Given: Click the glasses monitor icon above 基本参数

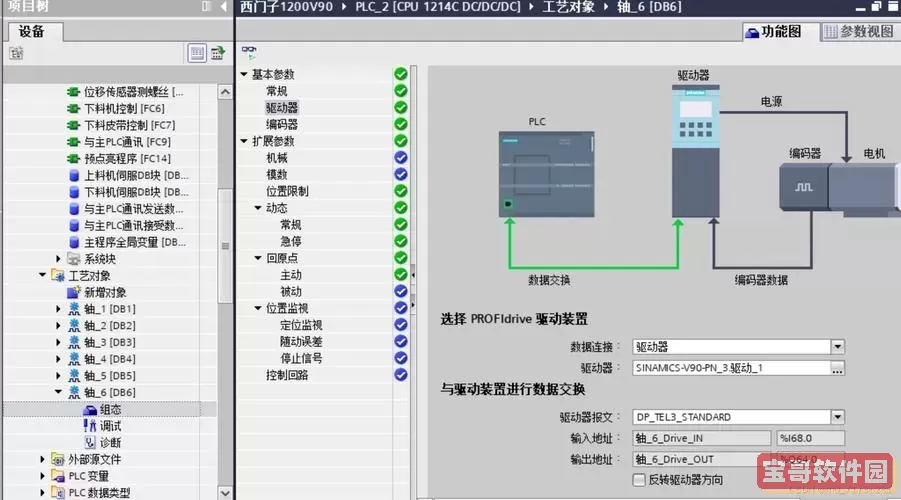Looking at the screenshot, I should (x=249, y=52).
